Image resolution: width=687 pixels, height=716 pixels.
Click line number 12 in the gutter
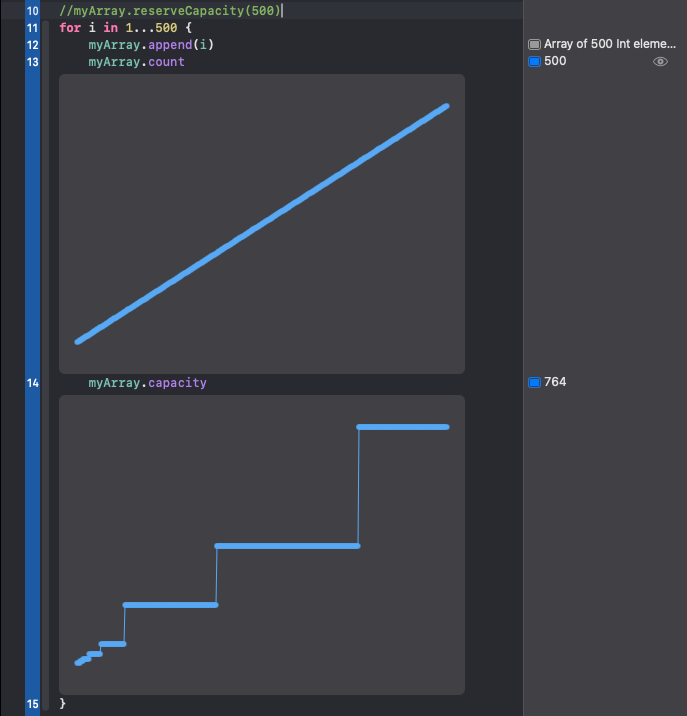click(x=32, y=45)
